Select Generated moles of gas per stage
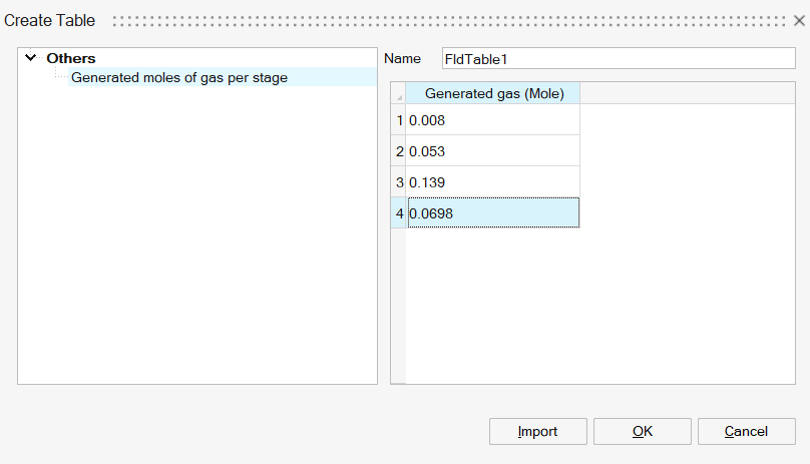This screenshot has height=464, width=810. (x=179, y=77)
